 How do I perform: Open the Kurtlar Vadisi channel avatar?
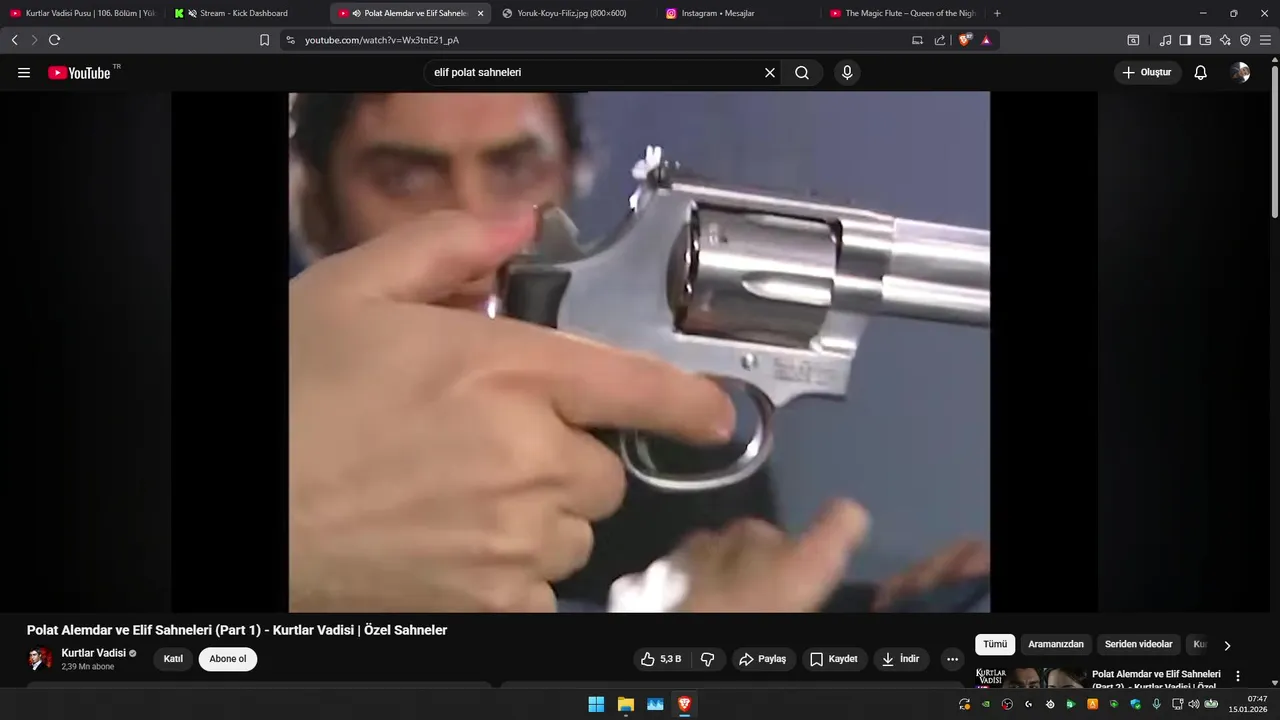click(40, 659)
